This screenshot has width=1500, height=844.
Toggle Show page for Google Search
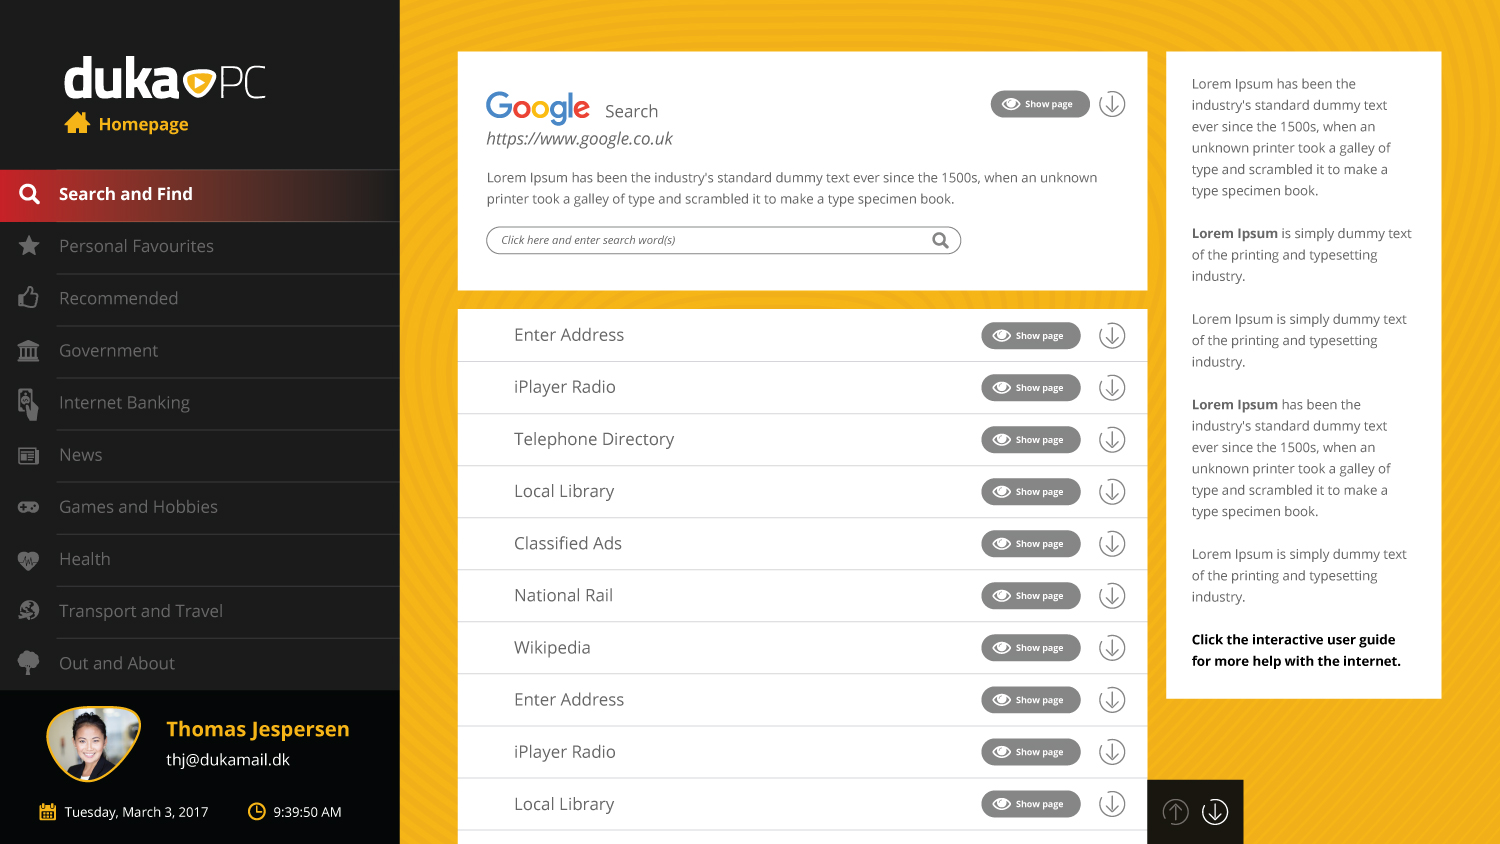pos(1040,104)
